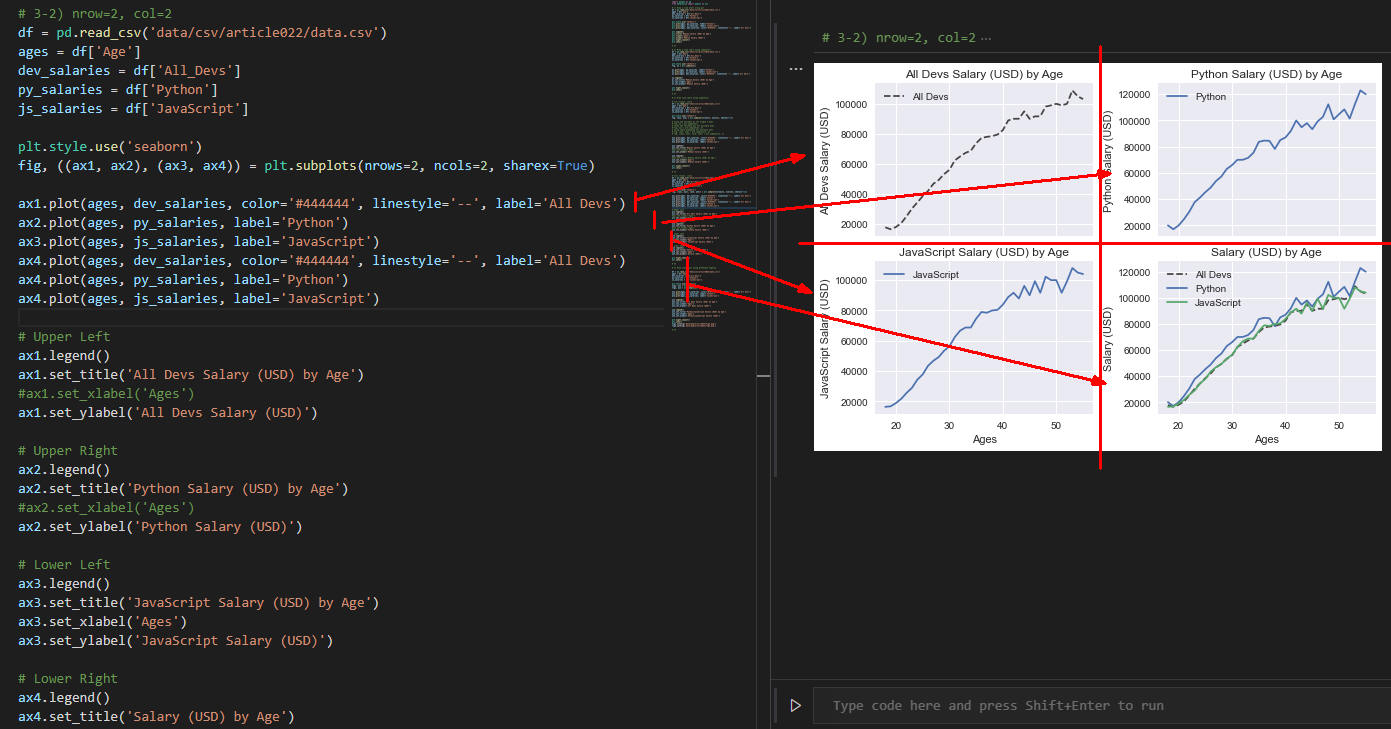1391x729 pixels.
Task: Click ax2.set_title 'Python Salary' line
Action: (183, 488)
